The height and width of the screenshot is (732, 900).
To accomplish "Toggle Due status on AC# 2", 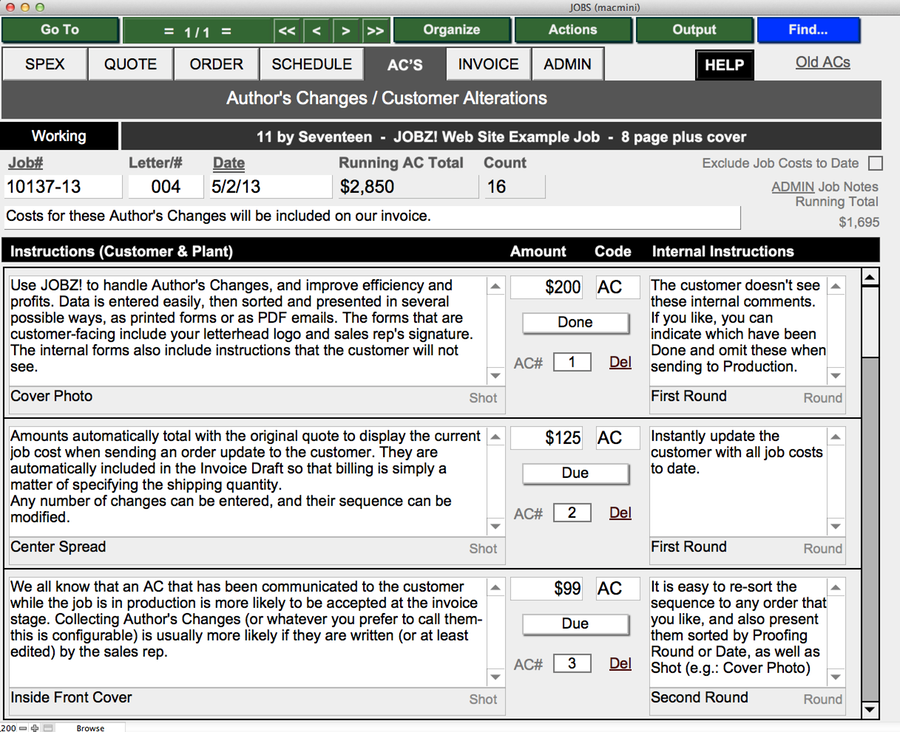I will [x=575, y=473].
